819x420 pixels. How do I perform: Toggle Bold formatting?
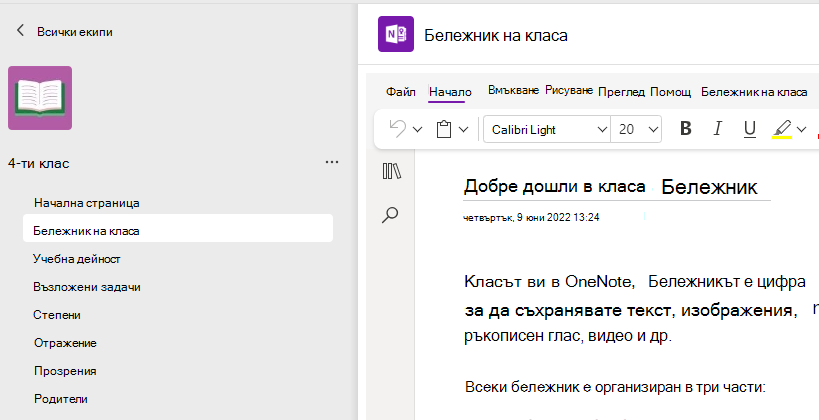686,129
